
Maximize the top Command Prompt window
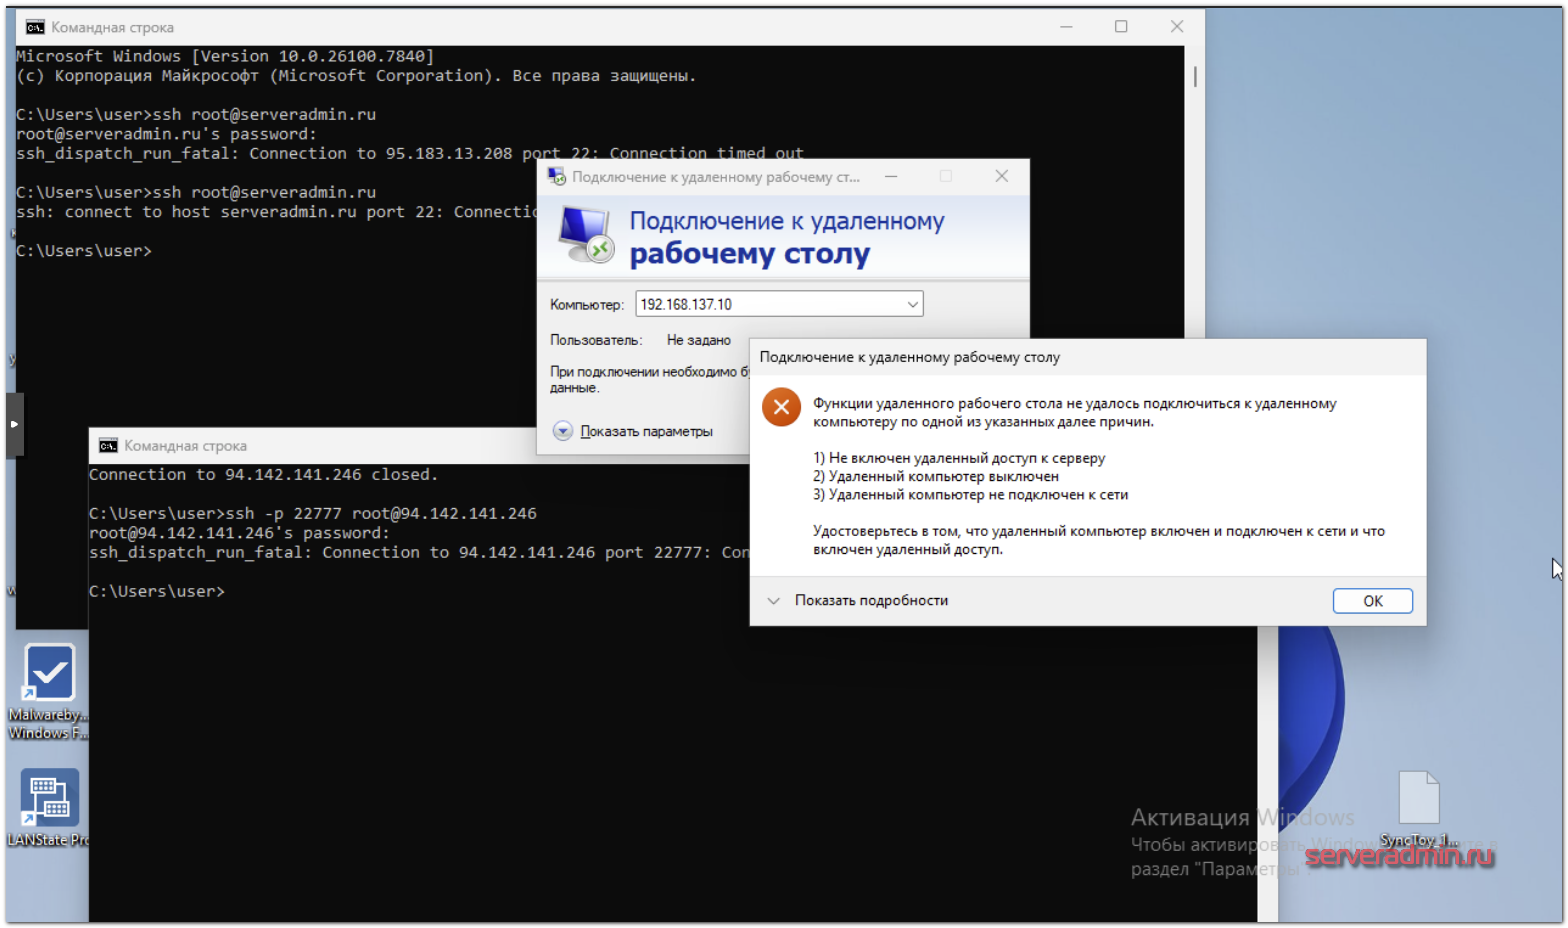[1121, 27]
